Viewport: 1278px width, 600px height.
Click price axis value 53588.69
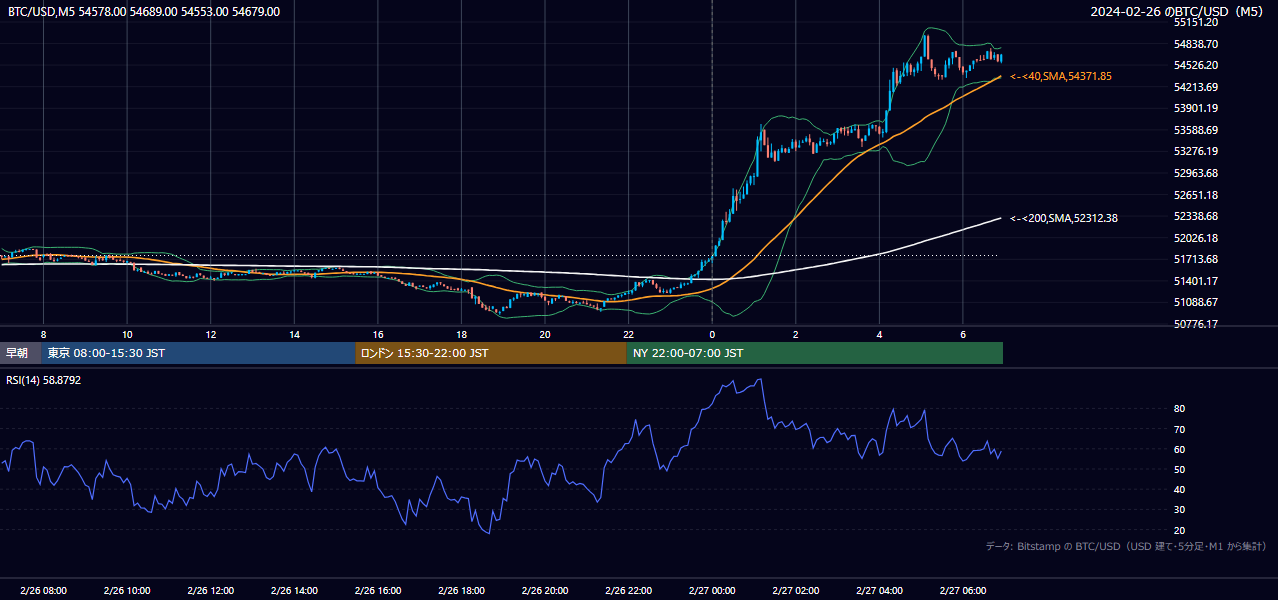[x=1195, y=130]
